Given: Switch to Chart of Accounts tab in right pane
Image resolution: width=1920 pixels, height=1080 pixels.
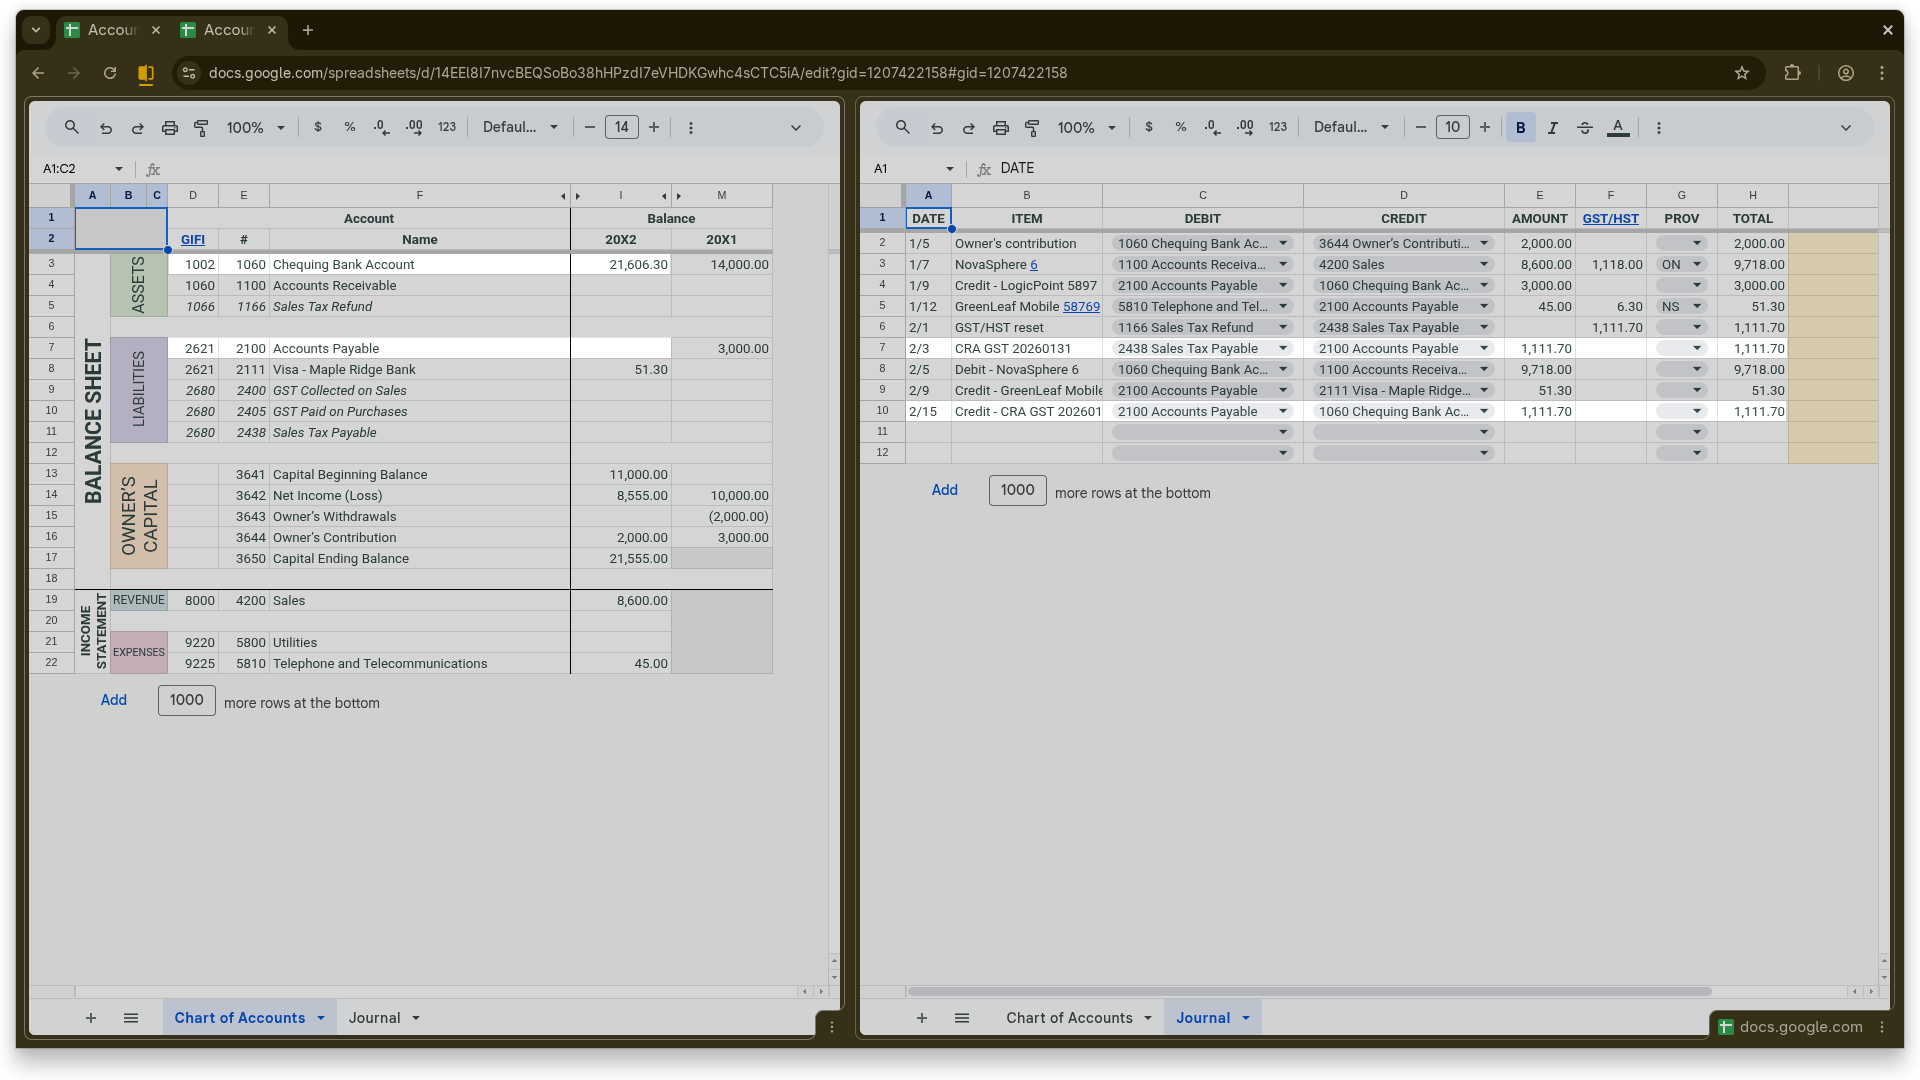Looking at the screenshot, I should tap(1069, 1018).
